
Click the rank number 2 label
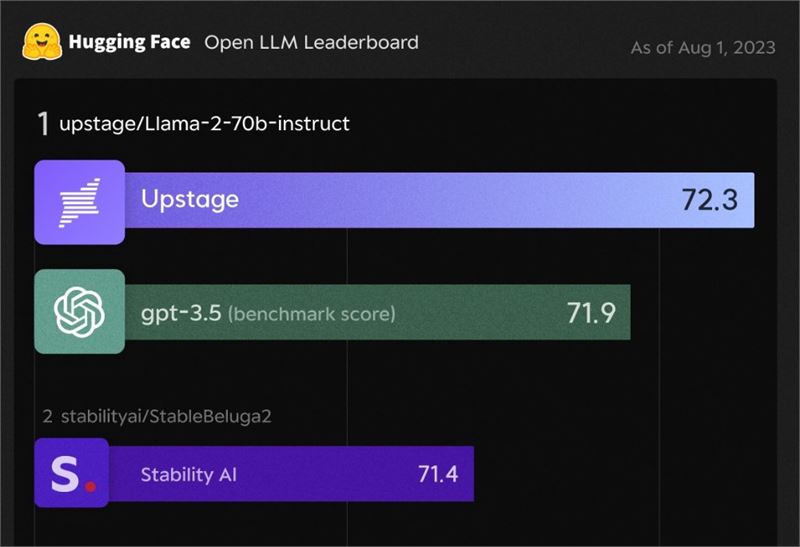click(x=47, y=416)
